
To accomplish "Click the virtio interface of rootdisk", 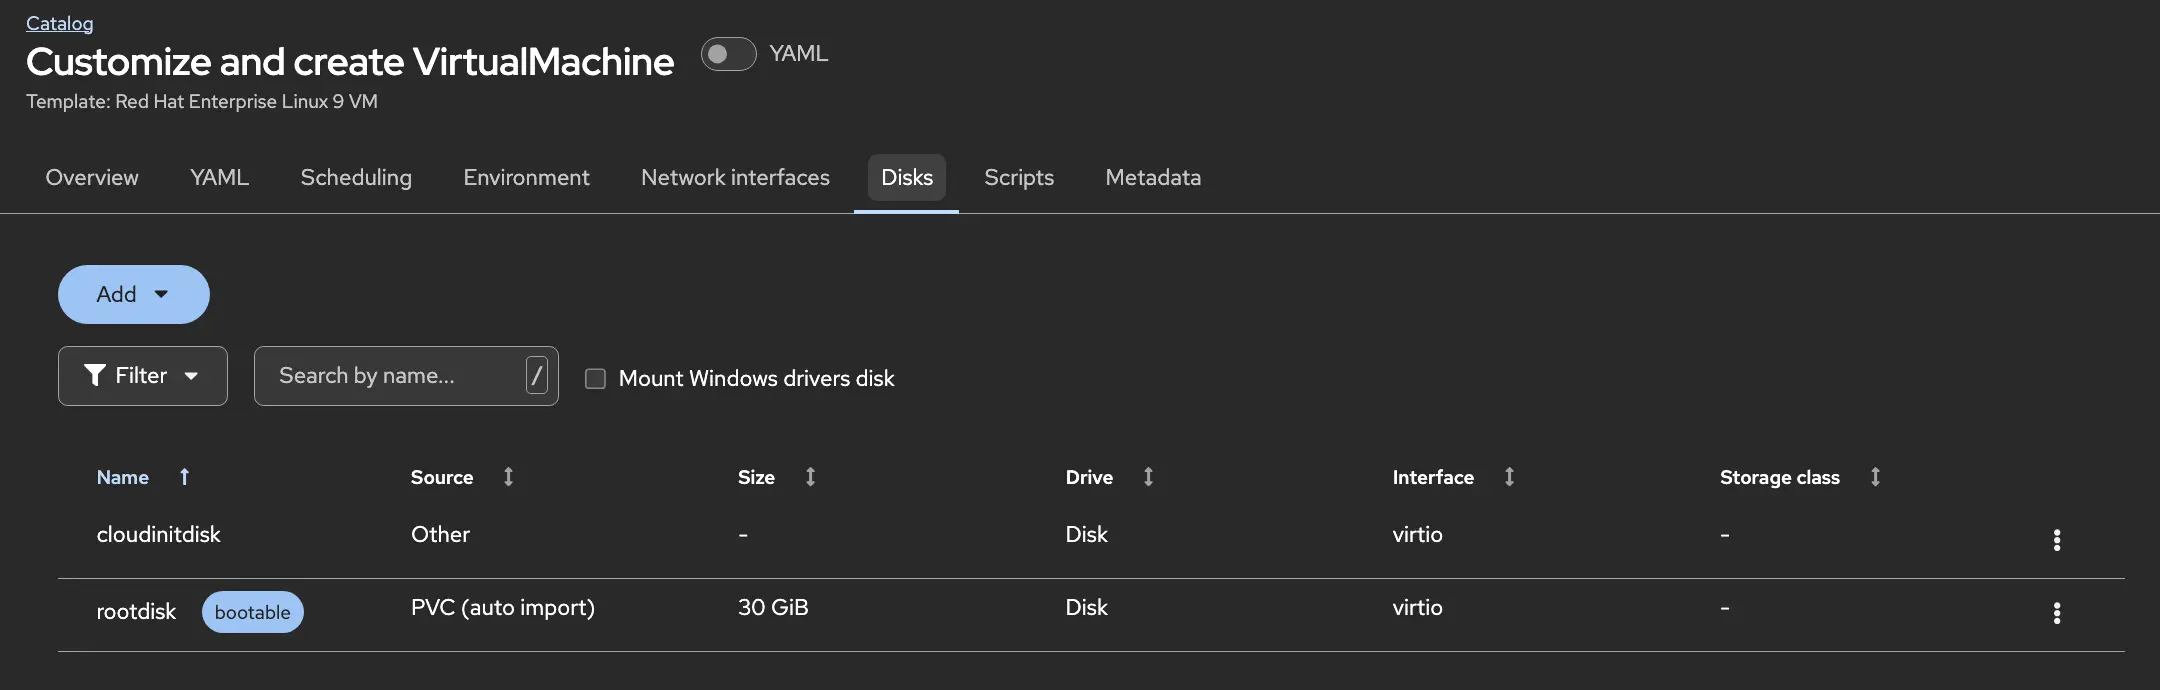I will (1417, 607).
